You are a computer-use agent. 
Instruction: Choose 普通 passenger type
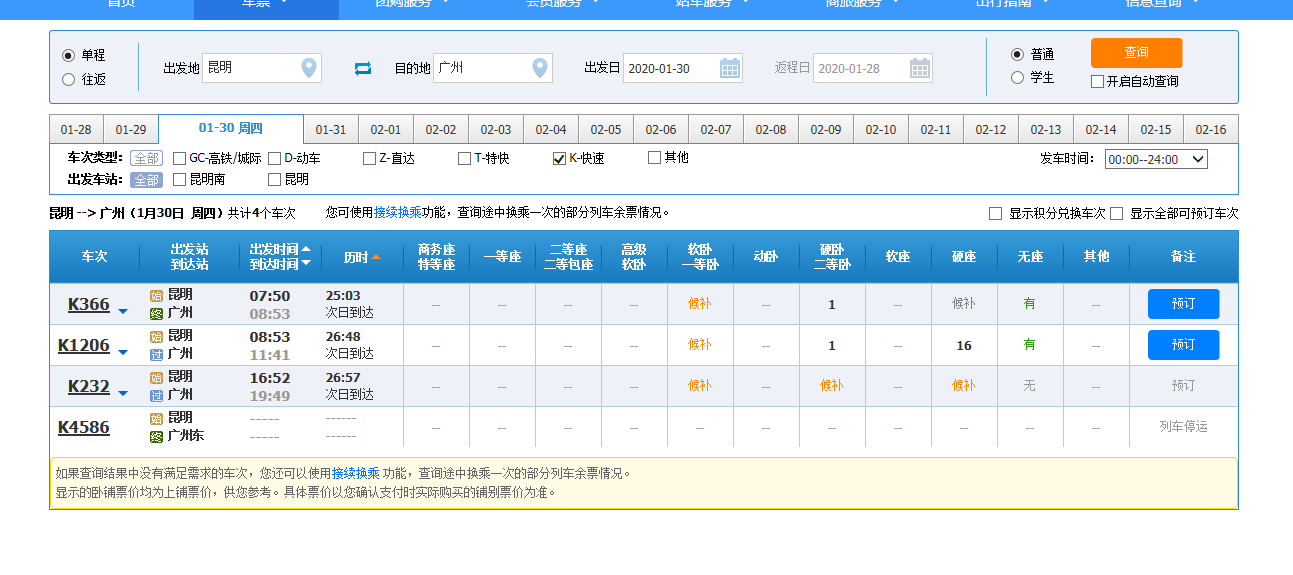(1017, 54)
